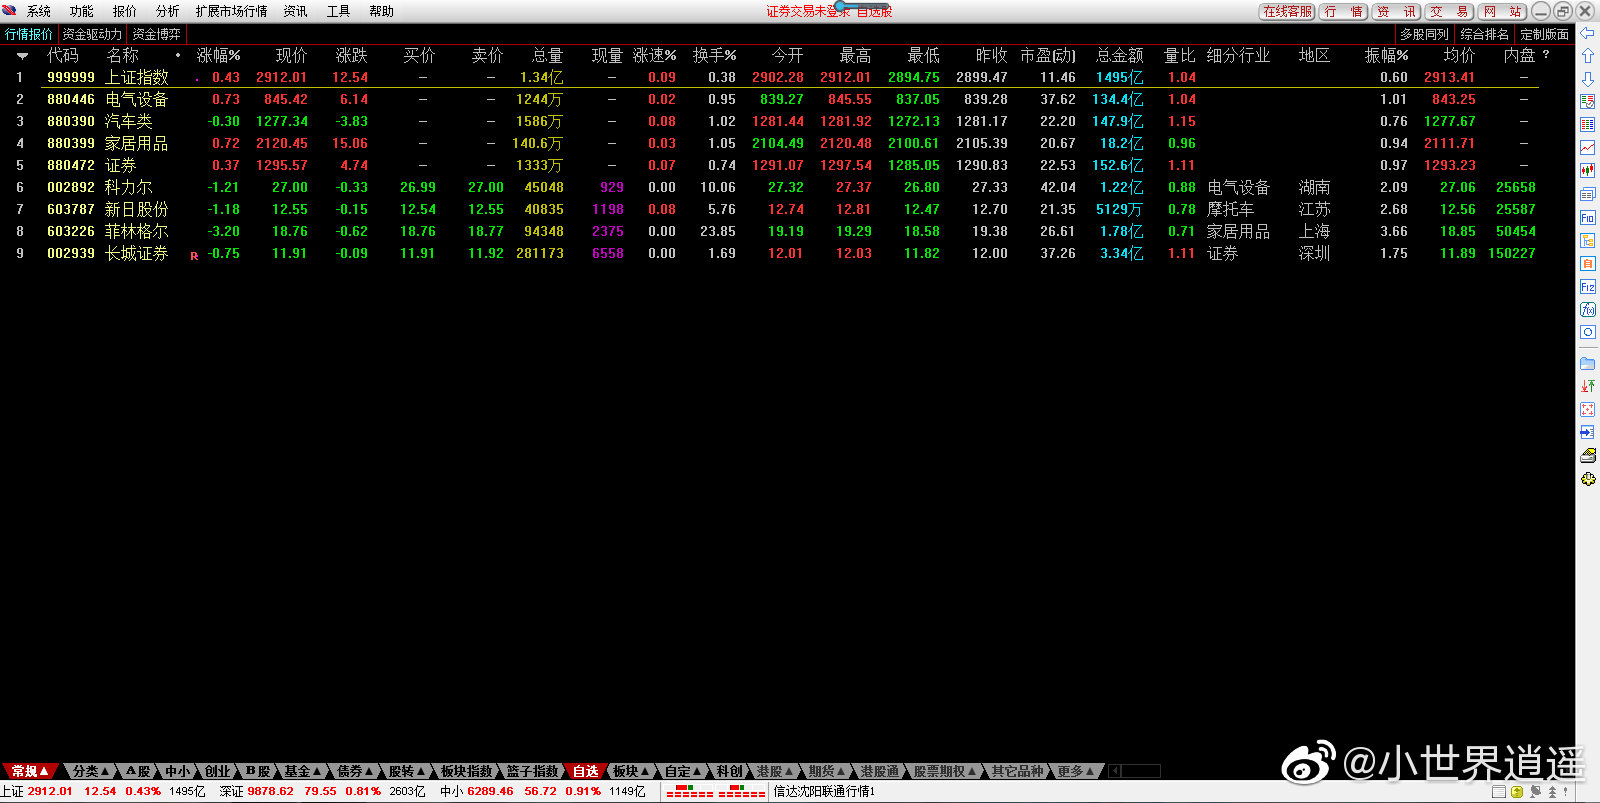Click the blue back arrow in sidebar
The height and width of the screenshot is (803, 1600).
(x=1587, y=34)
